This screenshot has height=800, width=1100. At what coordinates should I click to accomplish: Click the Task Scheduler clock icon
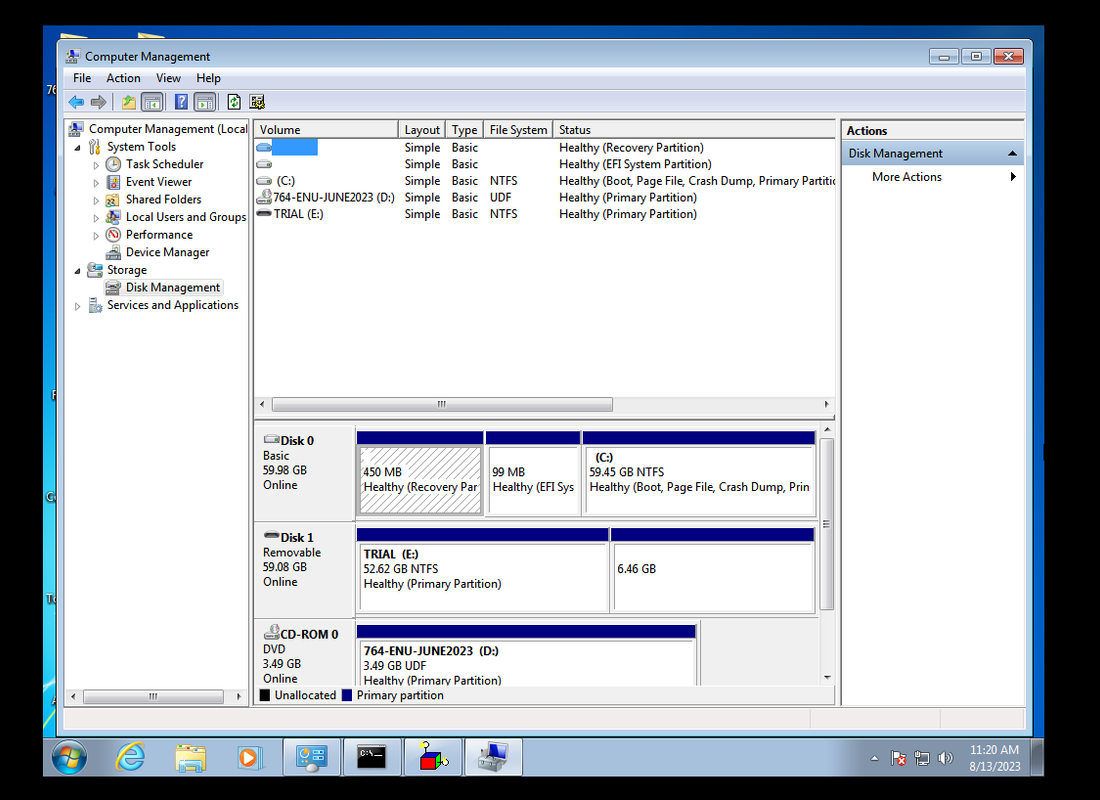pyautogui.click(x=113, y=164)
